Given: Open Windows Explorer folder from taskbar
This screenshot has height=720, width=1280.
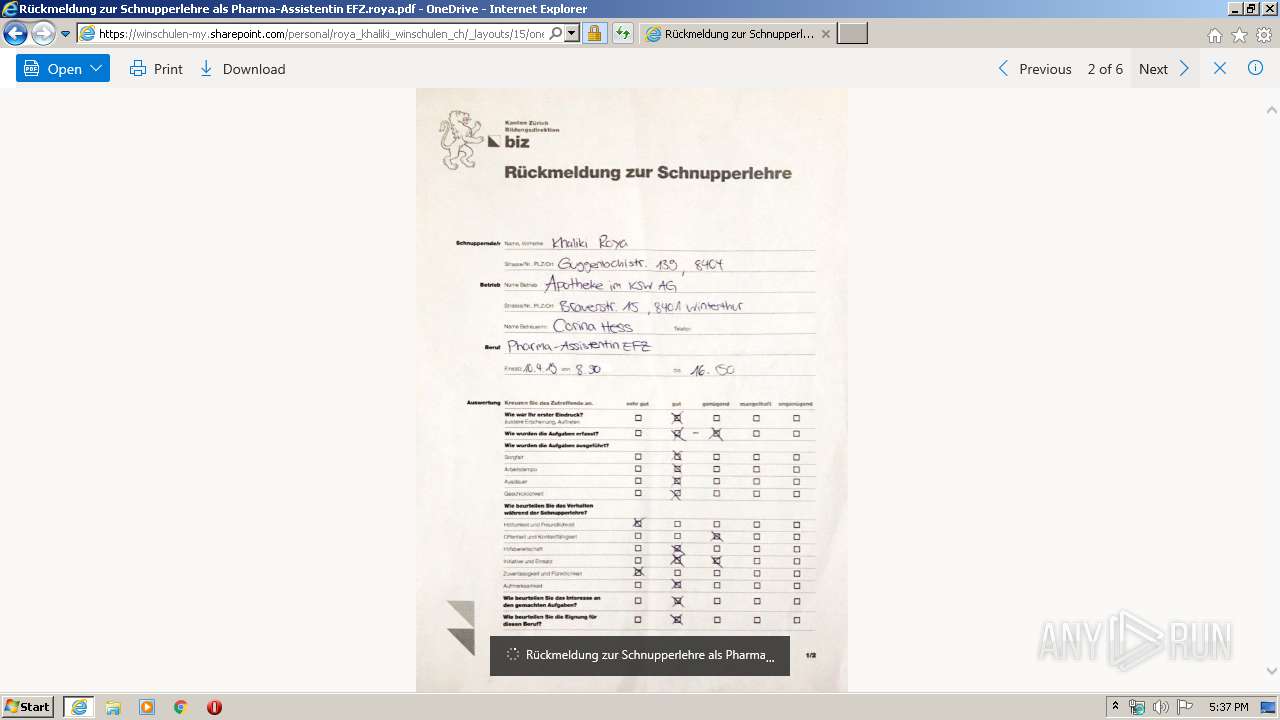Looking at the screenshot, I should tap(113, 707).
